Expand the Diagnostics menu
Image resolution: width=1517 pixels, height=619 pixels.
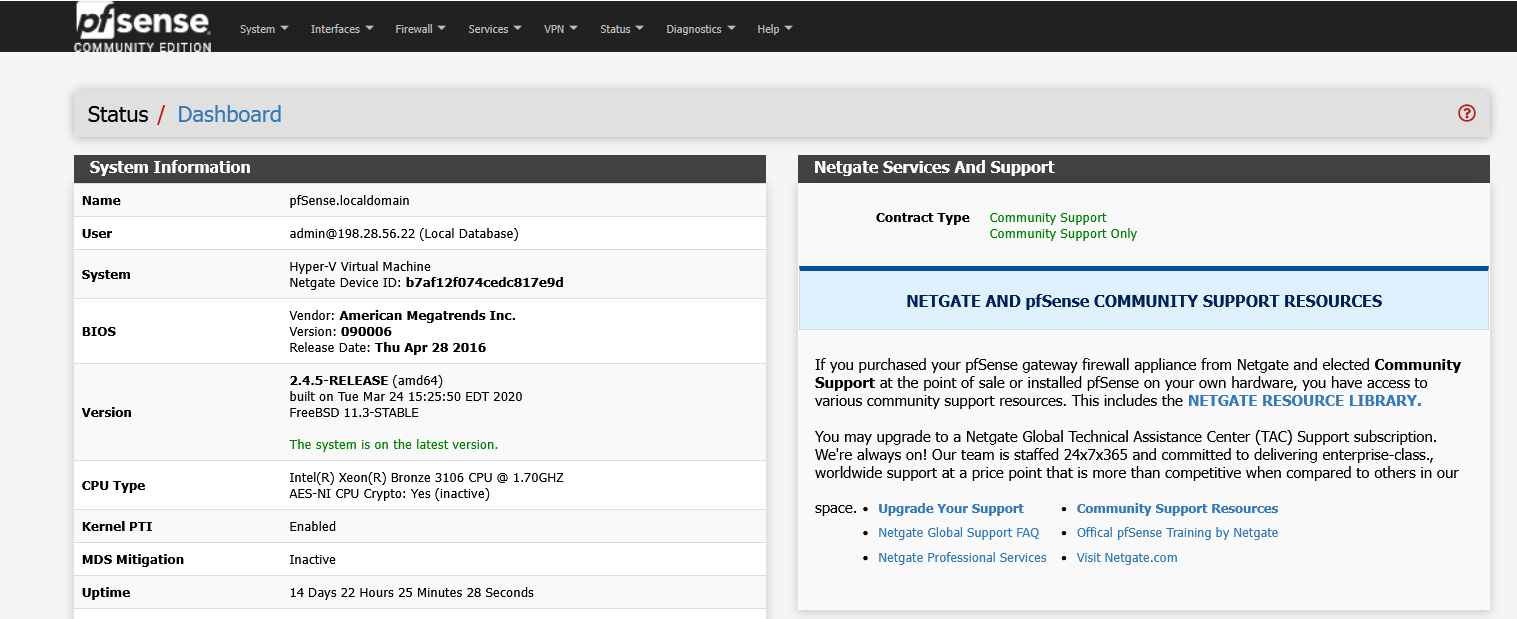[700, 29]
